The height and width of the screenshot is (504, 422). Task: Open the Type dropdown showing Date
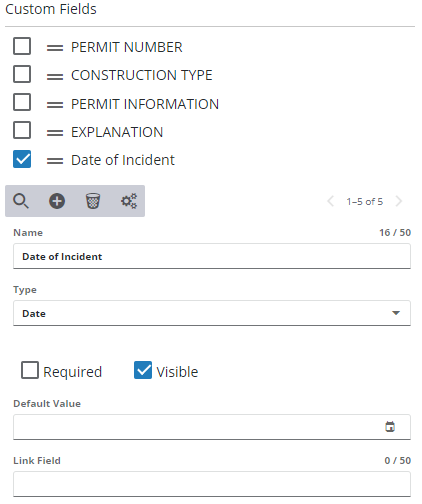(x=212, y=313)
